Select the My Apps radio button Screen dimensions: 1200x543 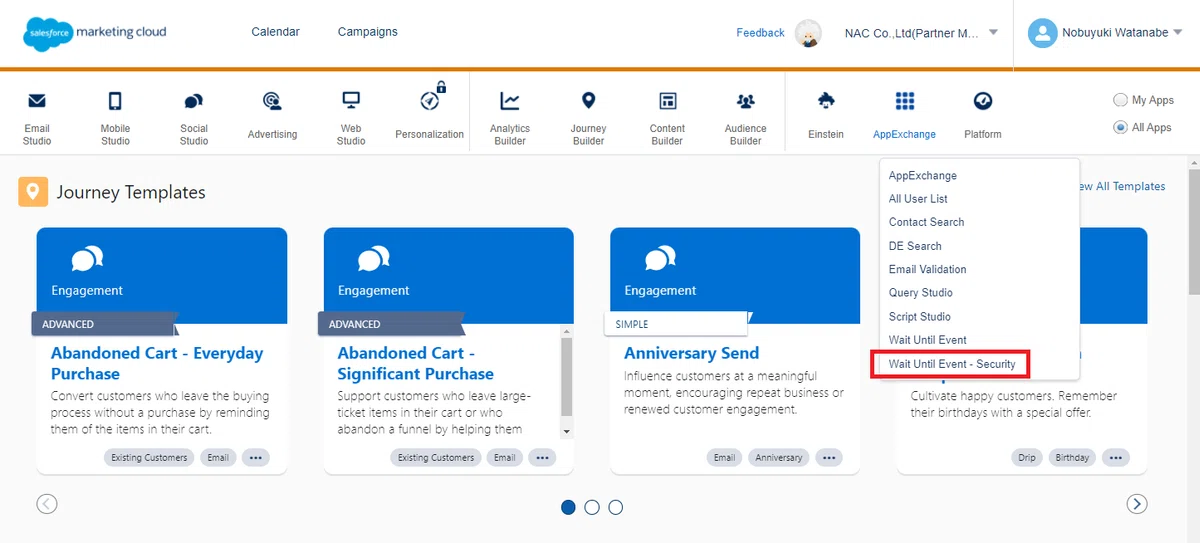click(1120, 100)
